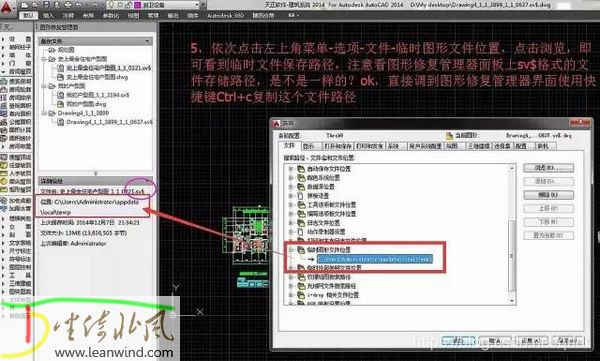The image size is (600, 361).
Task: Click the 公摊面积 tool icon in sidebar
Action: pos(3,122)
